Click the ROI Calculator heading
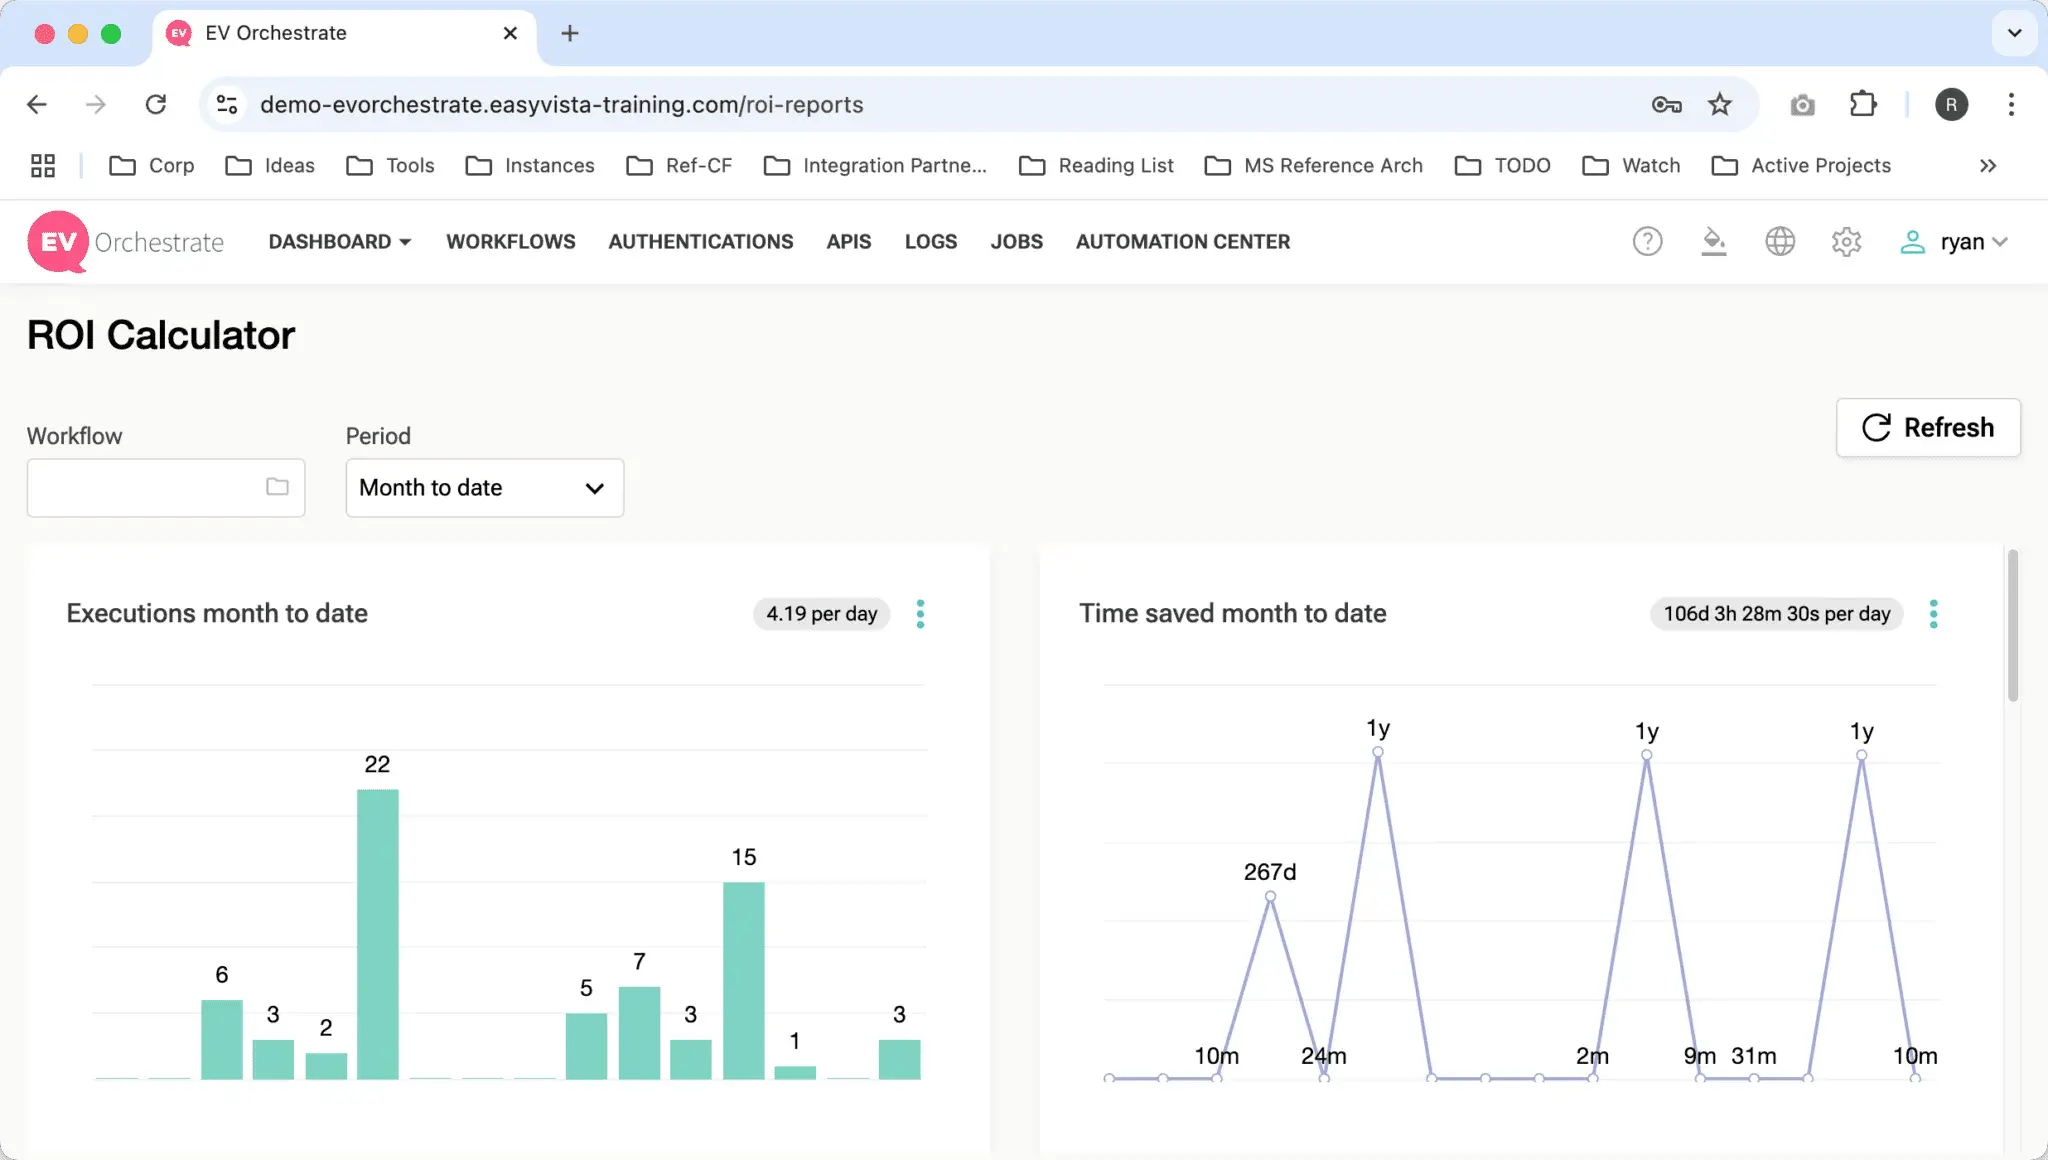 pos(161,335)
